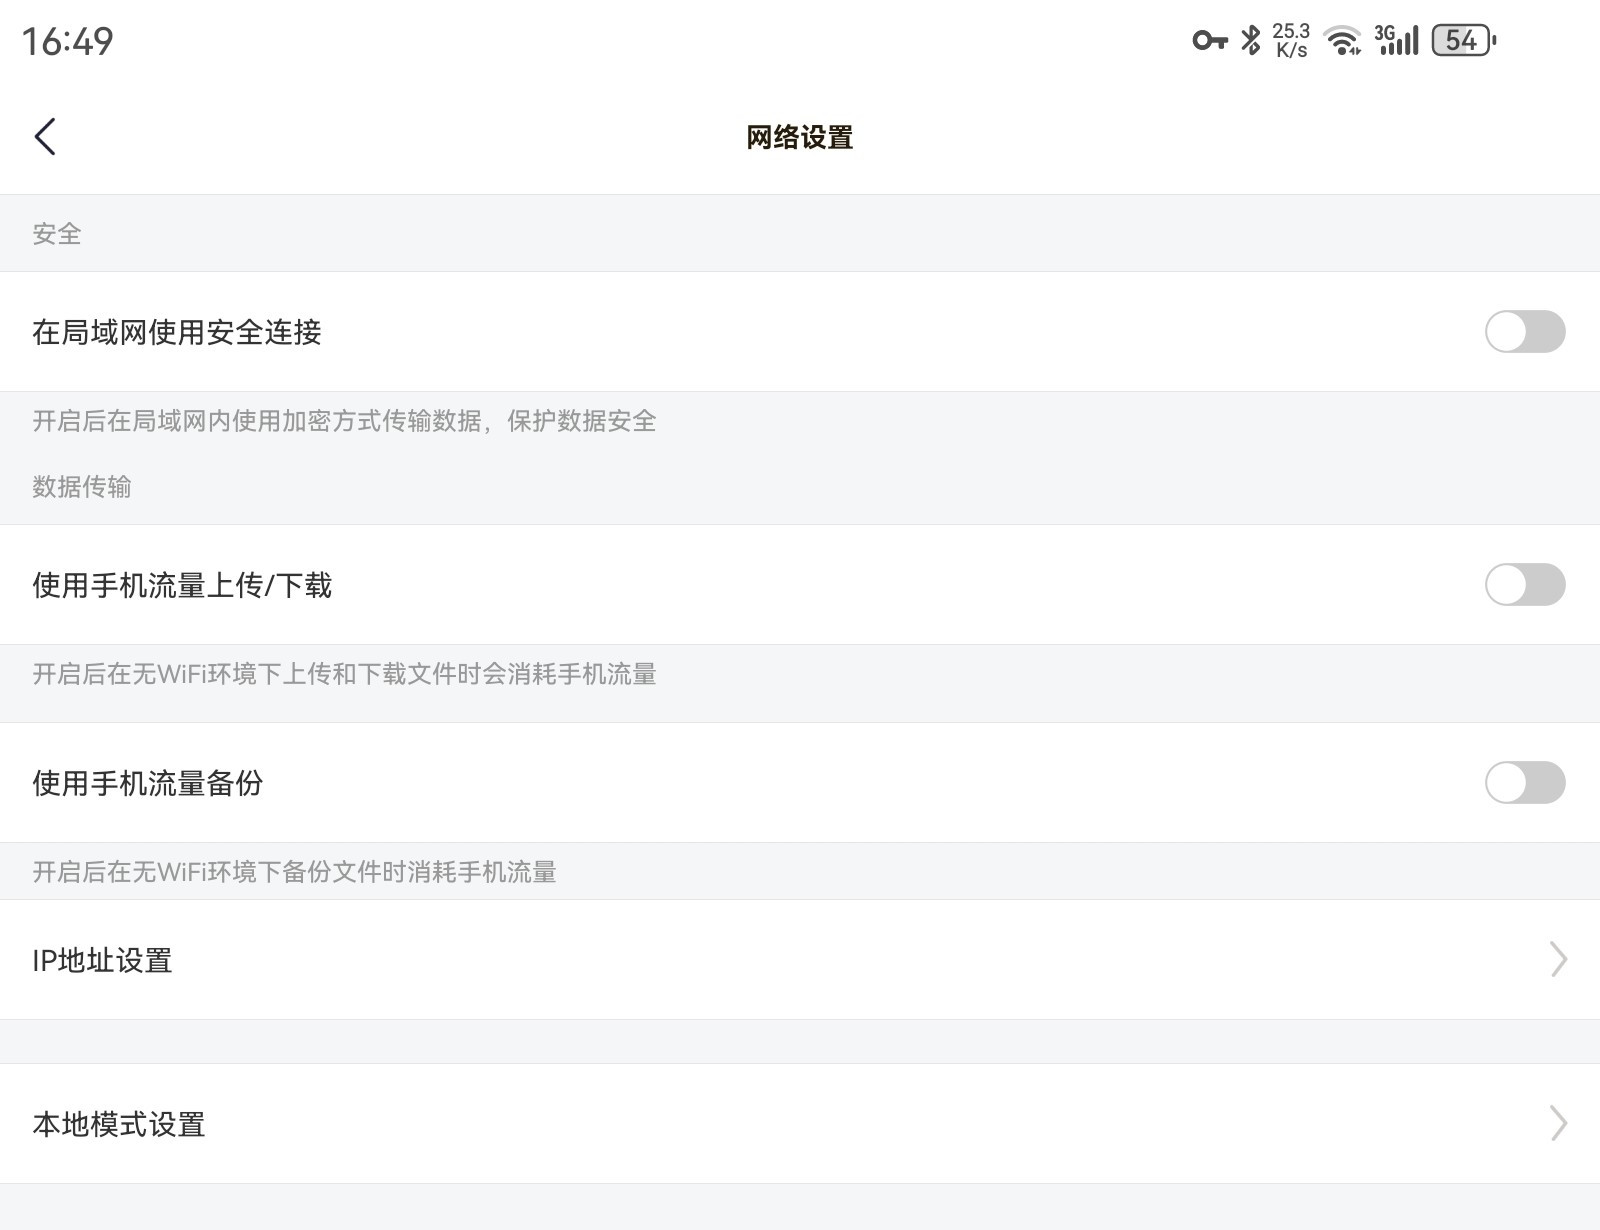
Task: Expand the IP地址设置 chevron arrow
Action: (x=1557, y=960)
